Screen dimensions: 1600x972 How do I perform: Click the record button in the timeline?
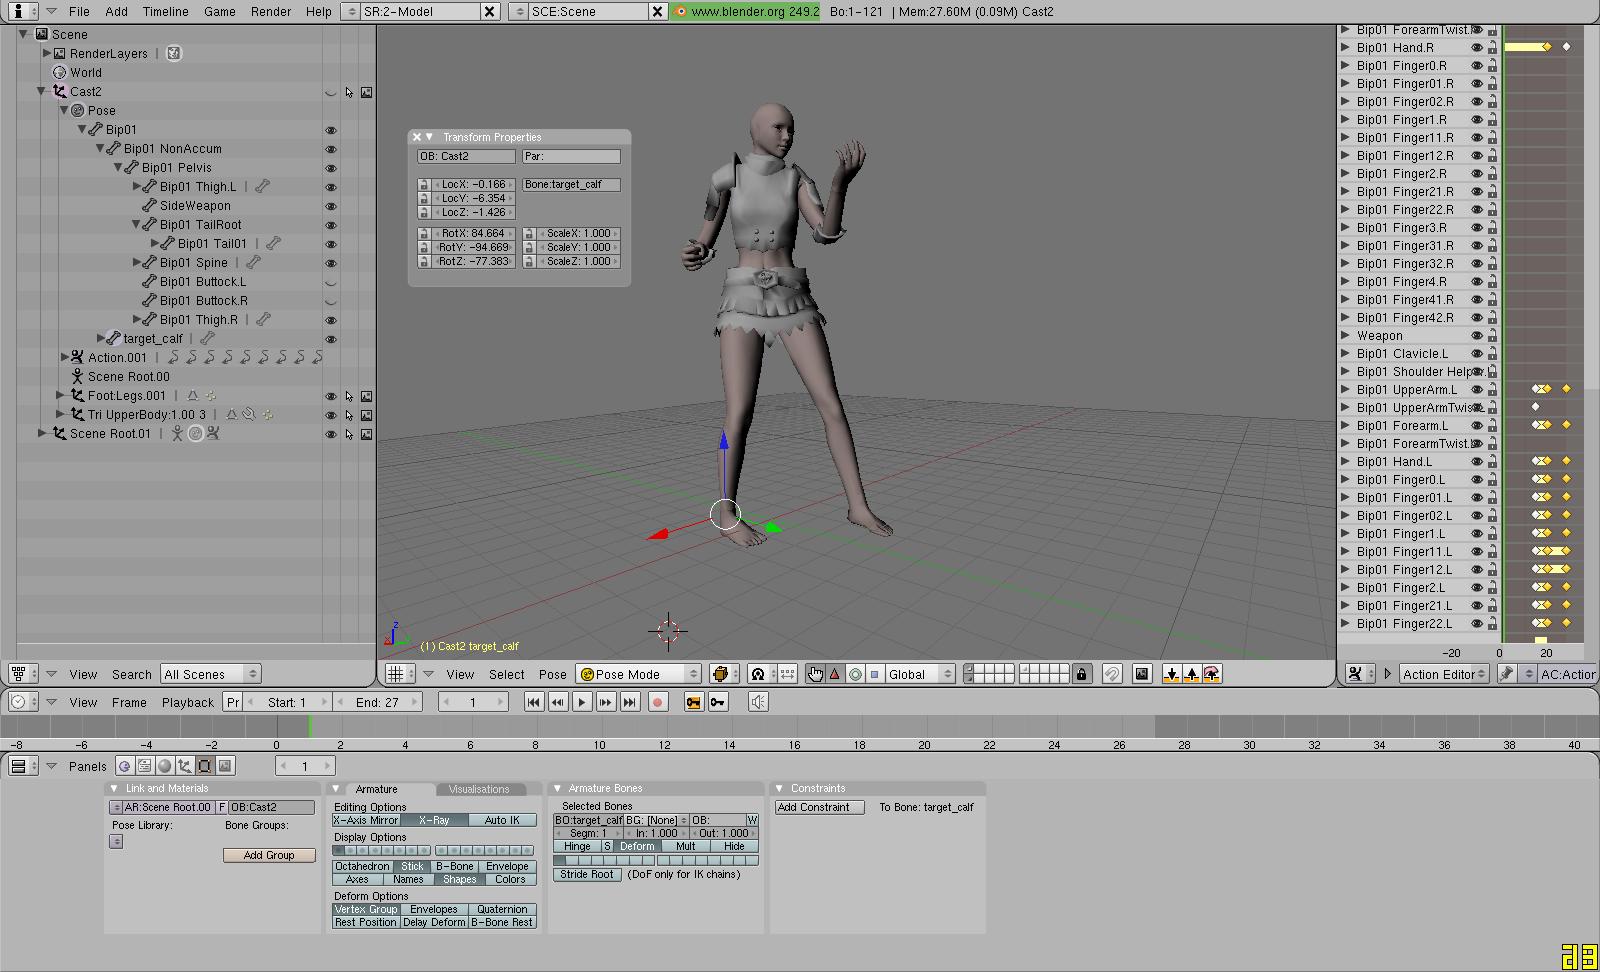pyautogui.click(x=657, y=702)
